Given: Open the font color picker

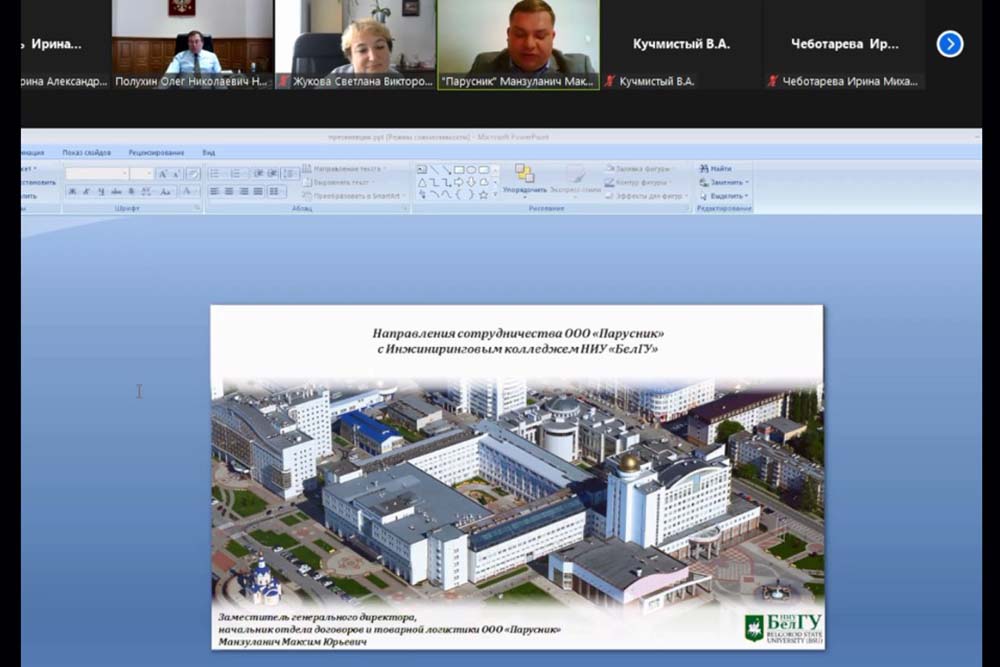Looking at the screenshot, I should (187, 191).
